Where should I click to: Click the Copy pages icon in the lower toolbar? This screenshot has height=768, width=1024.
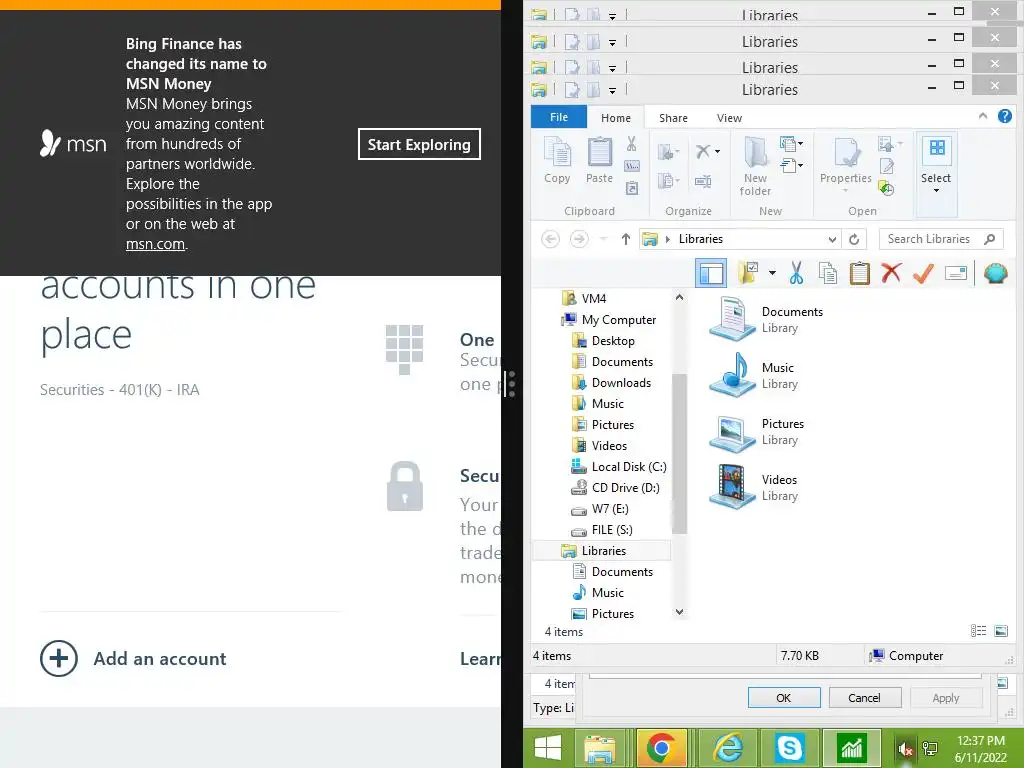[x=828, y=273]
